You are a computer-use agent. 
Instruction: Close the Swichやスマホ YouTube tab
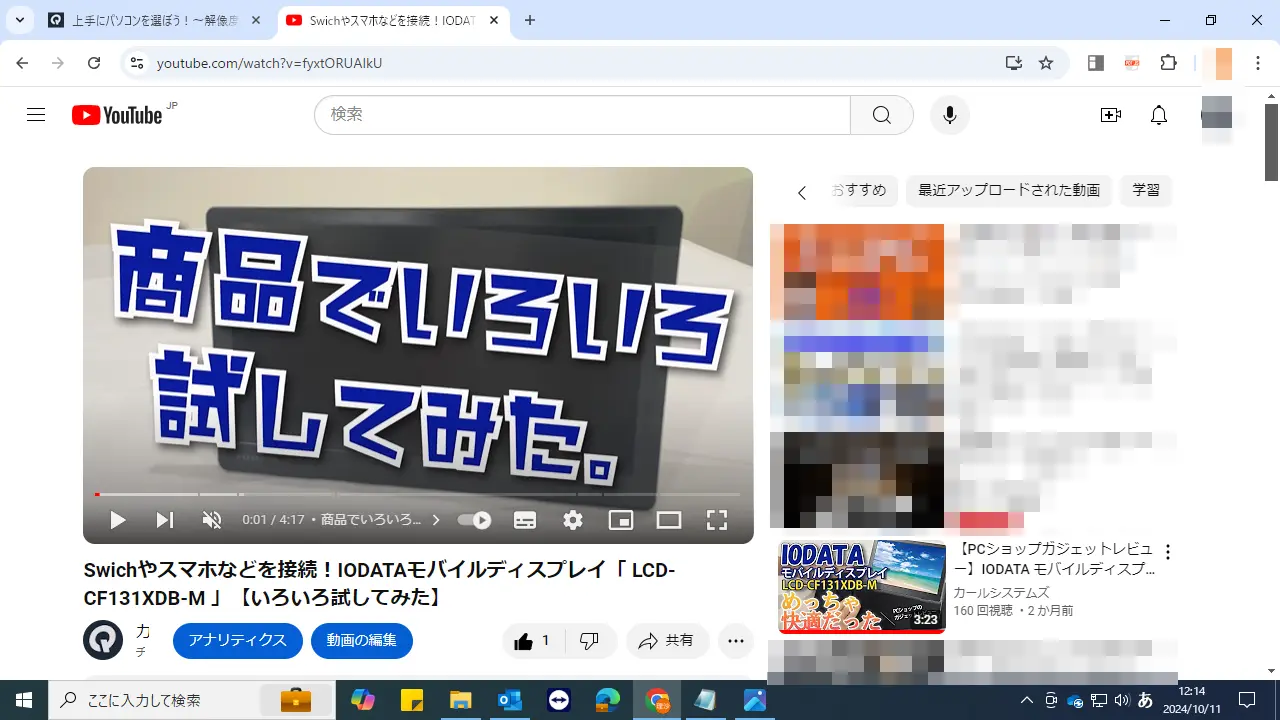[494, 20]
